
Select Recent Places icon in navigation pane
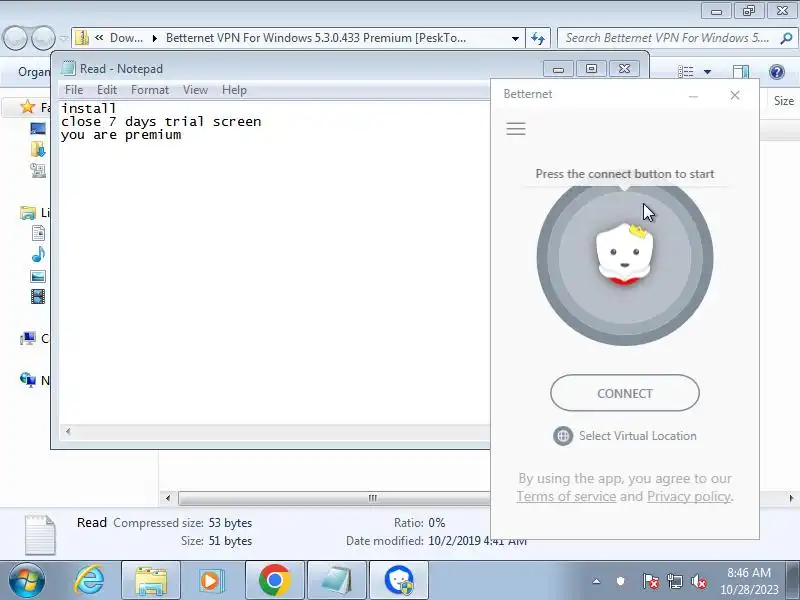38,170
